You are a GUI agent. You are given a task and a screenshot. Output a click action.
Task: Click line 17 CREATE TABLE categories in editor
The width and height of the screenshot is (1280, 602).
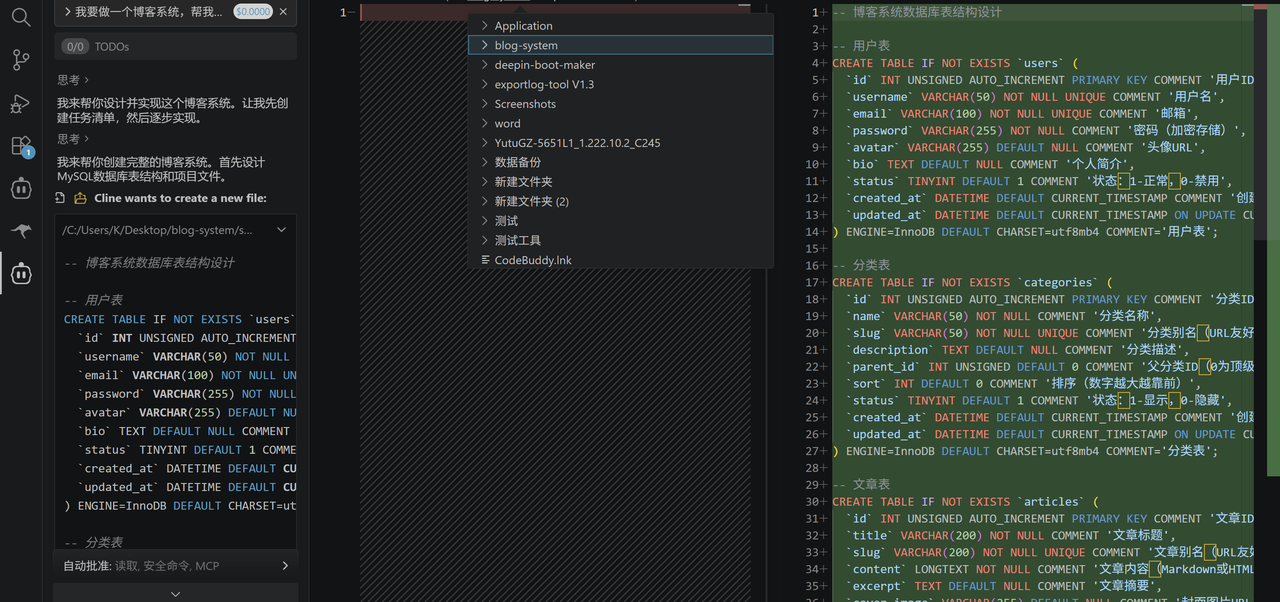[972, 282]
